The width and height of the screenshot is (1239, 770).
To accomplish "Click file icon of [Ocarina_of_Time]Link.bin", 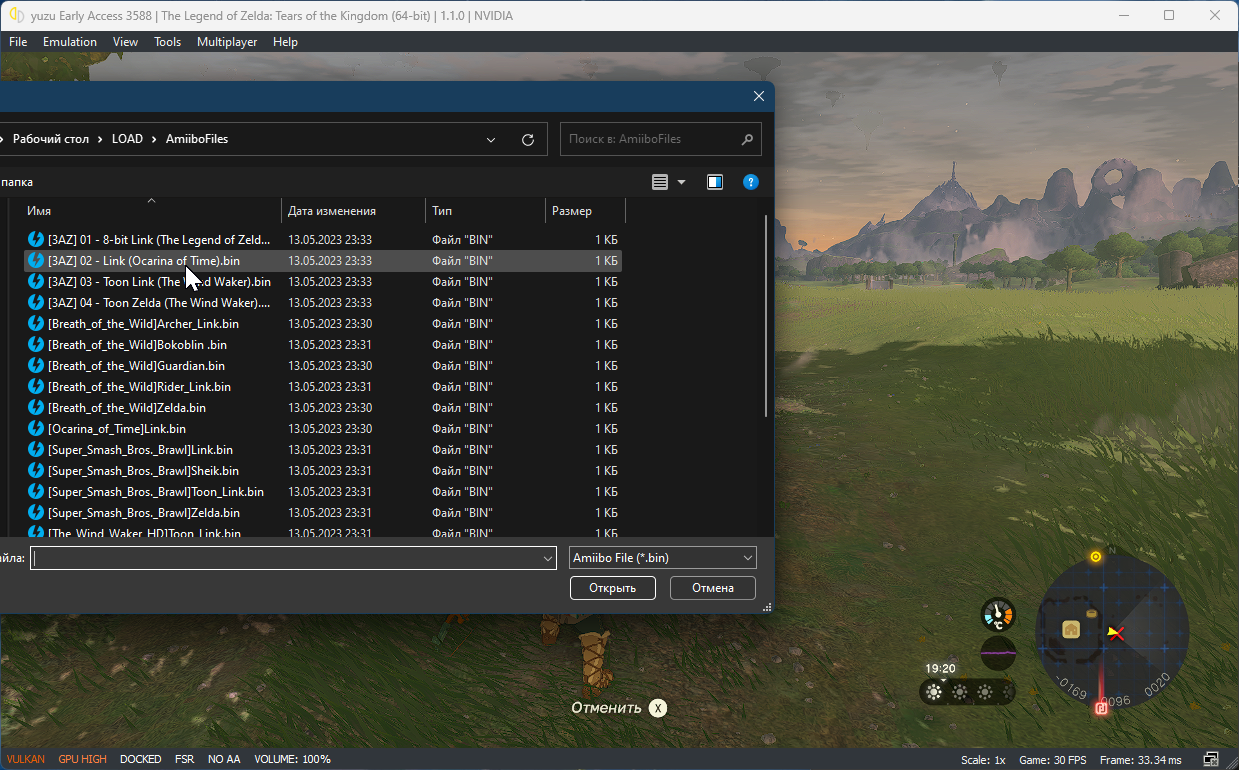I will [36, 429].
